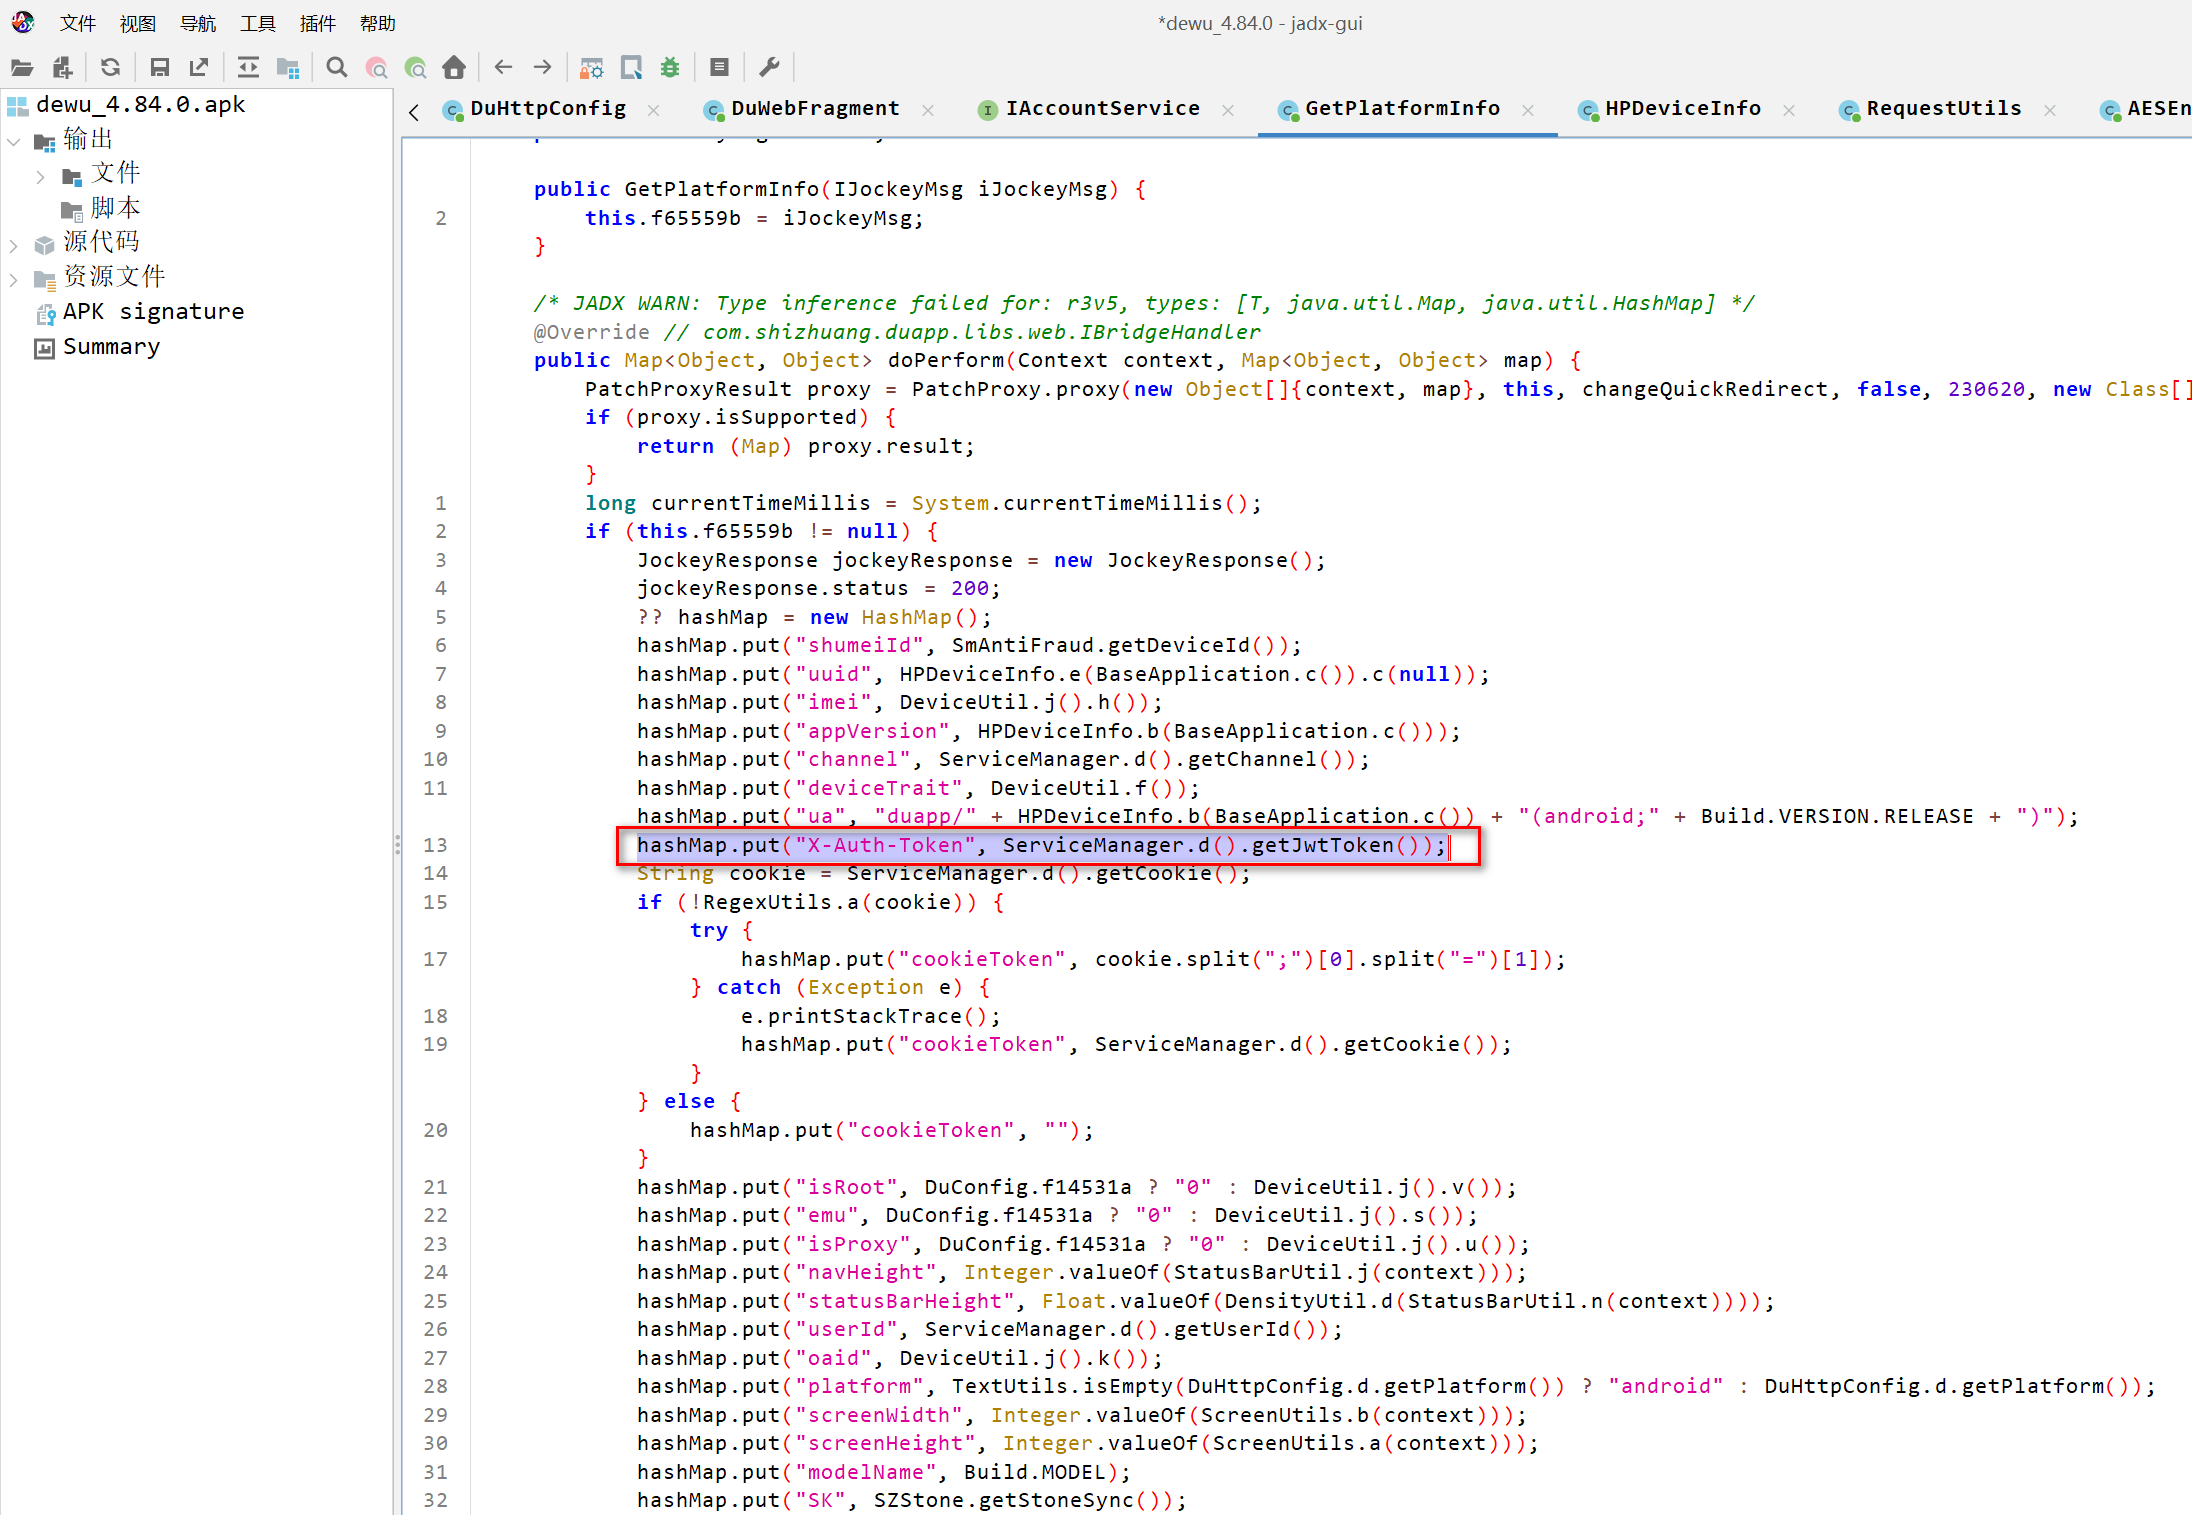This screenshot has width=2192, height=1515.
Task: Click the Save all floppy icon
Action: 159,67
